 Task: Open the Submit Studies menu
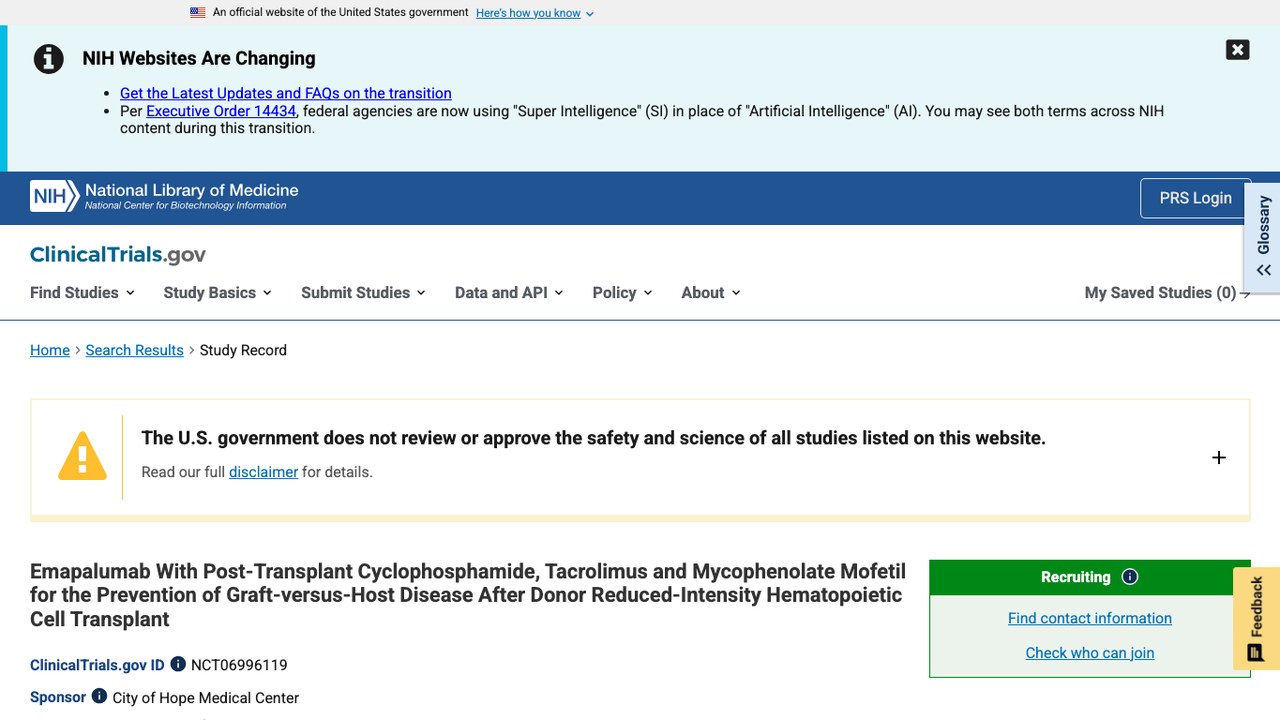[363, 293]
